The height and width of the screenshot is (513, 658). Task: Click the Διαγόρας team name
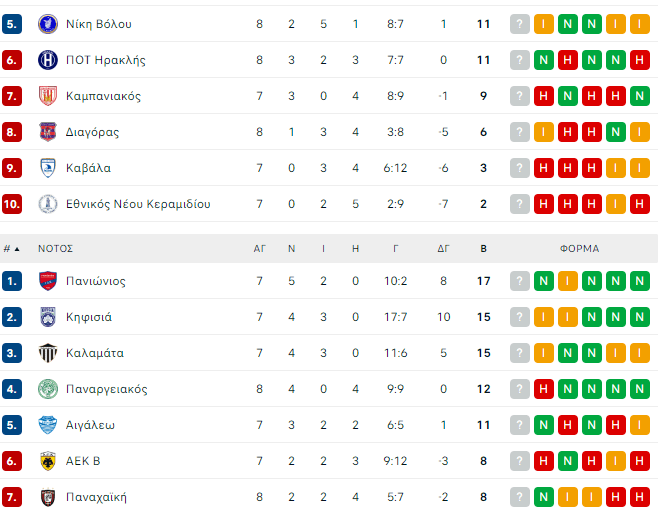click(93, 132)
